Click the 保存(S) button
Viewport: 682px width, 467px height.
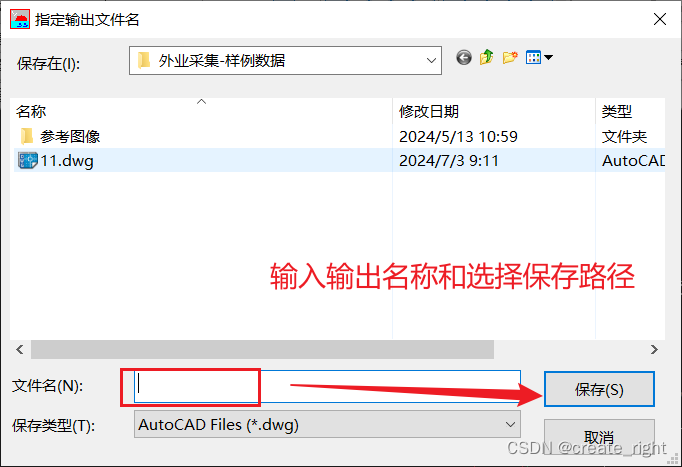tap(599, 389)
